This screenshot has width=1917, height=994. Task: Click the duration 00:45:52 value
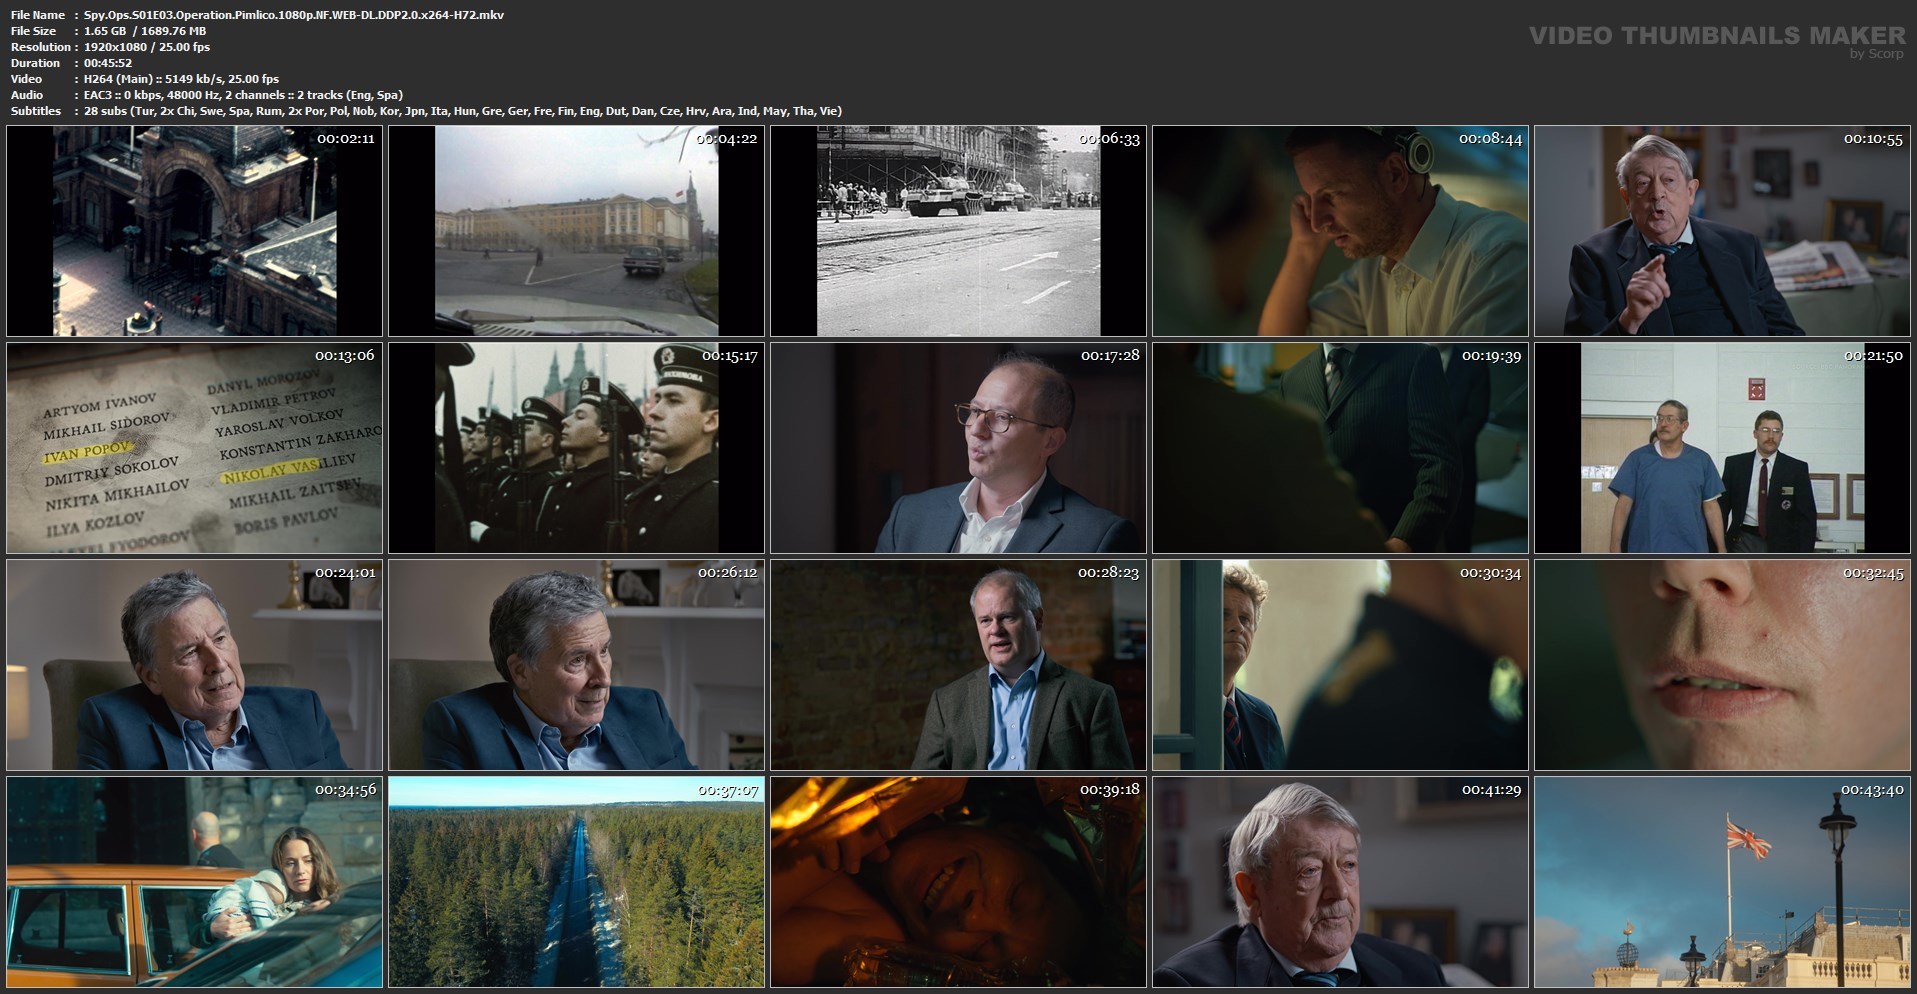click(108, 63)
